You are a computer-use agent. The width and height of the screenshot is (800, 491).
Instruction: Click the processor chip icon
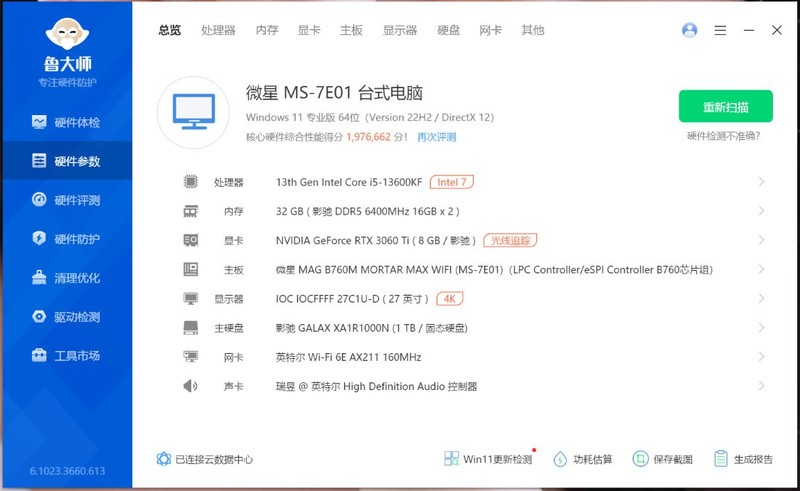click(x=190, y=181)
